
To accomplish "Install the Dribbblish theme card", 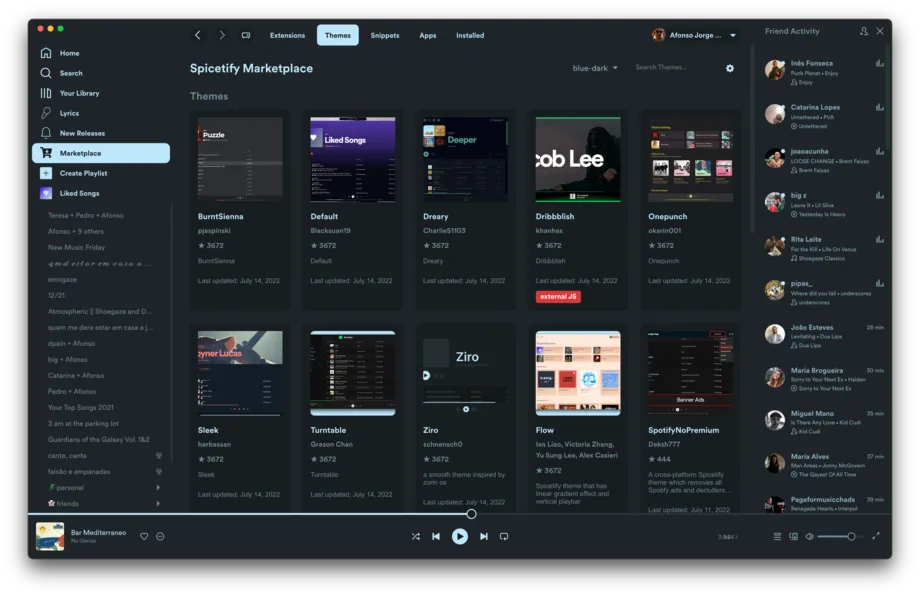I will [578, 160].
